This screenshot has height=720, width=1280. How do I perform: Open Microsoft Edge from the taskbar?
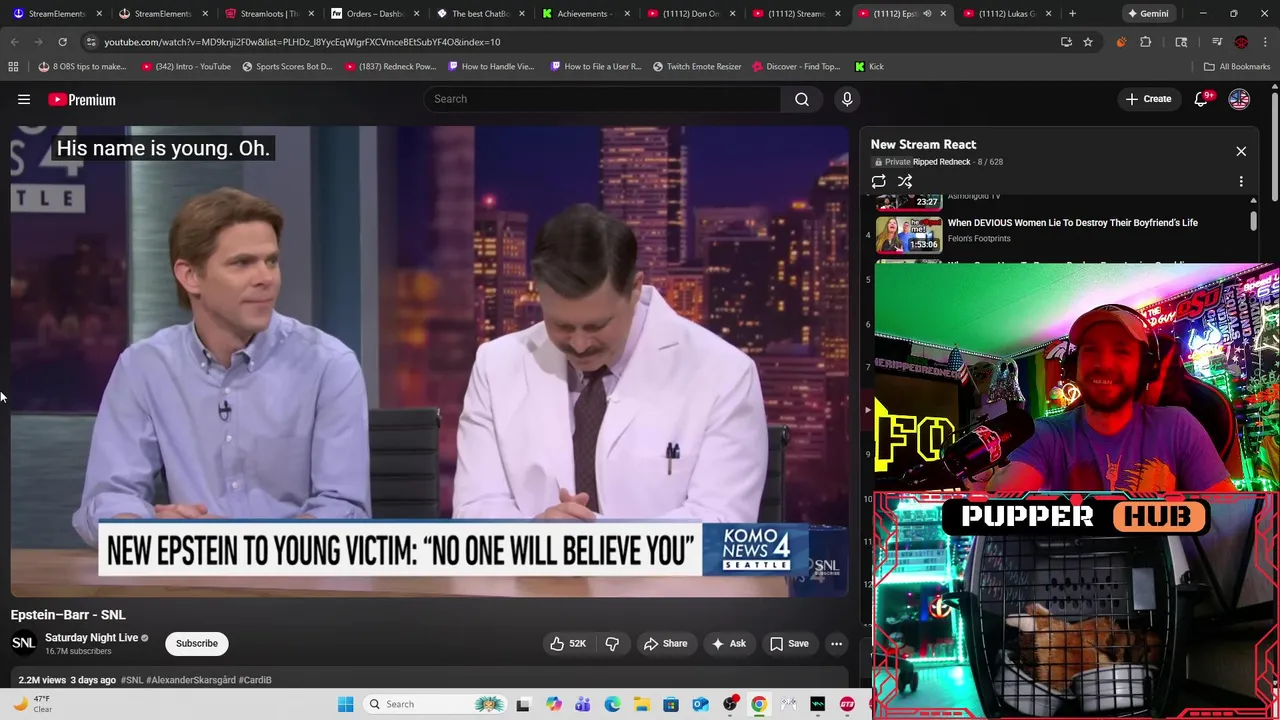(x=612, y=704)
